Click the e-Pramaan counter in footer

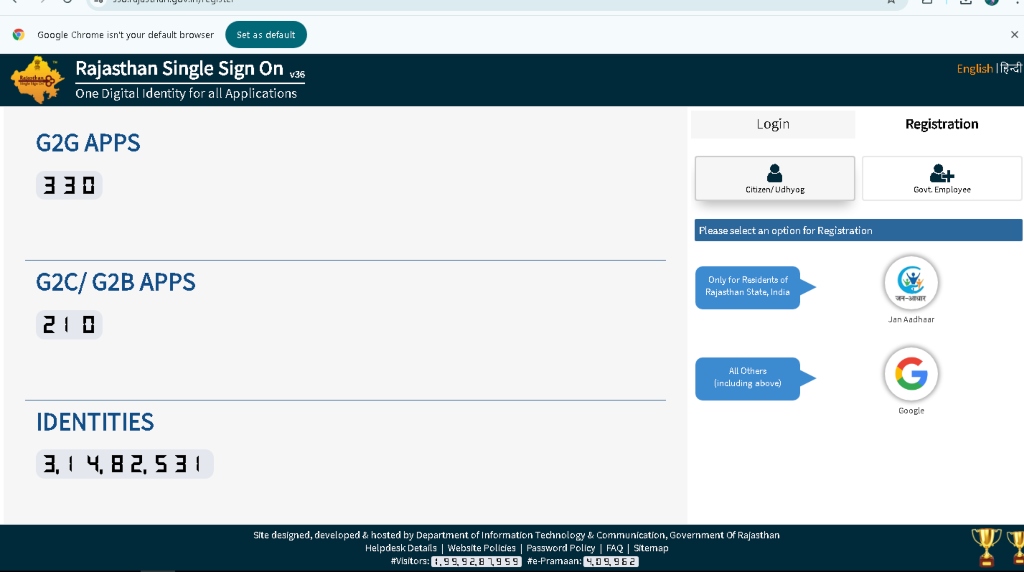[x=611, y=562]
